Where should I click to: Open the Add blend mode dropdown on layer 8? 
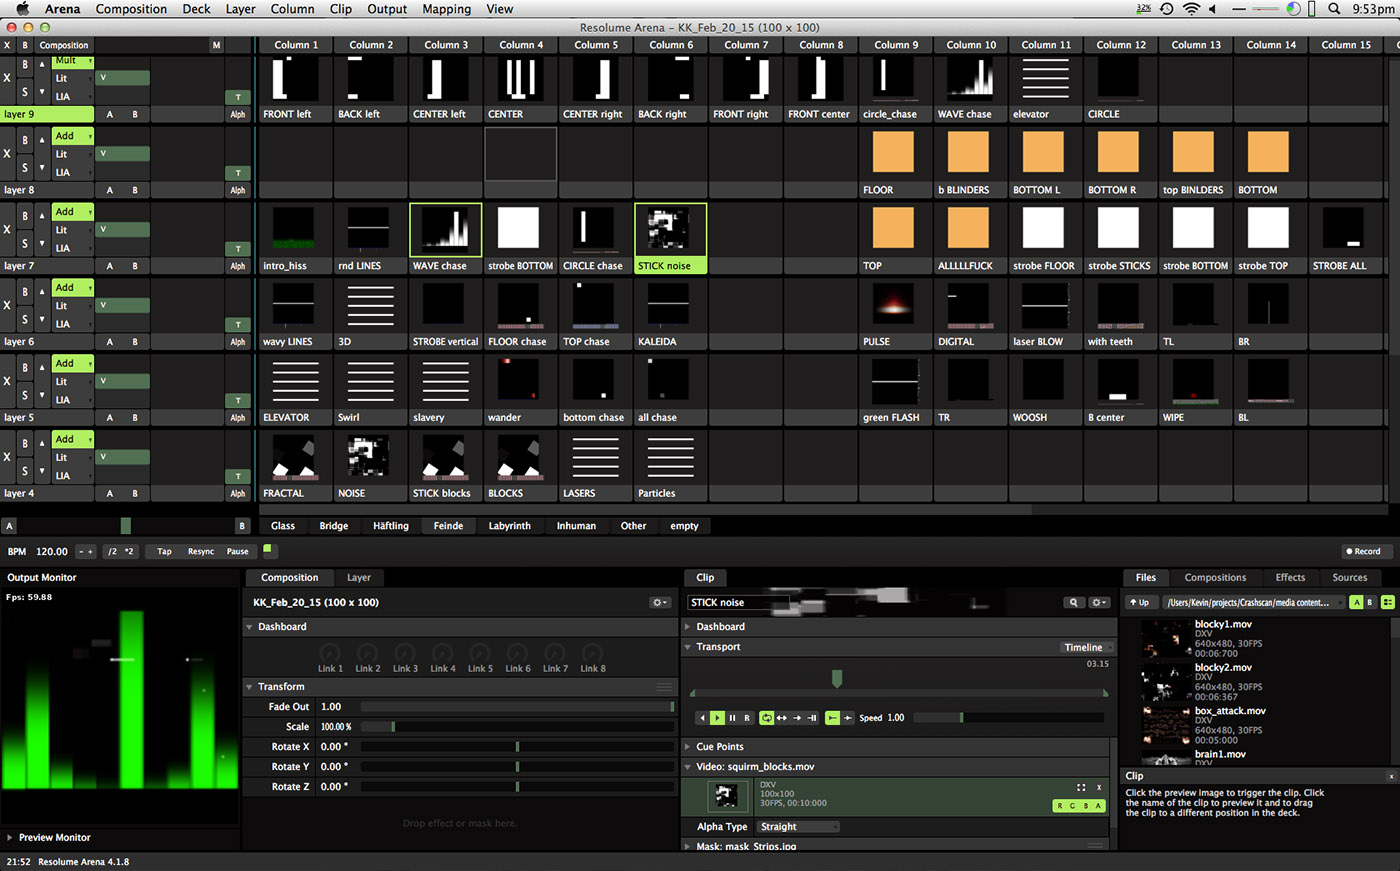pyautogui.click(x=73, y=136)
